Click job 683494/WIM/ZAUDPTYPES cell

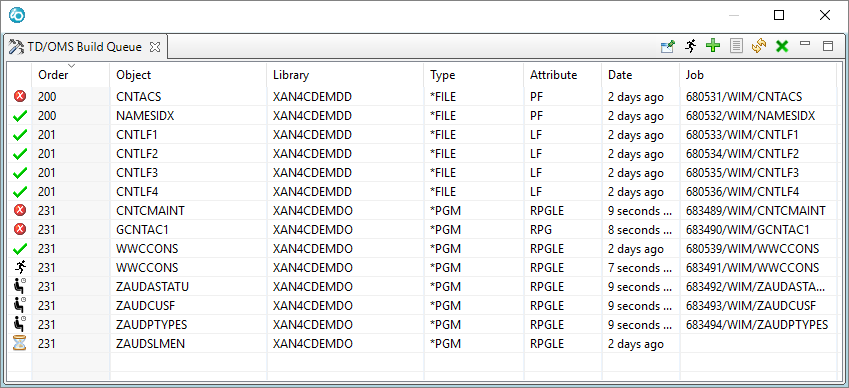pyautogui.click(x=758, y=324)
